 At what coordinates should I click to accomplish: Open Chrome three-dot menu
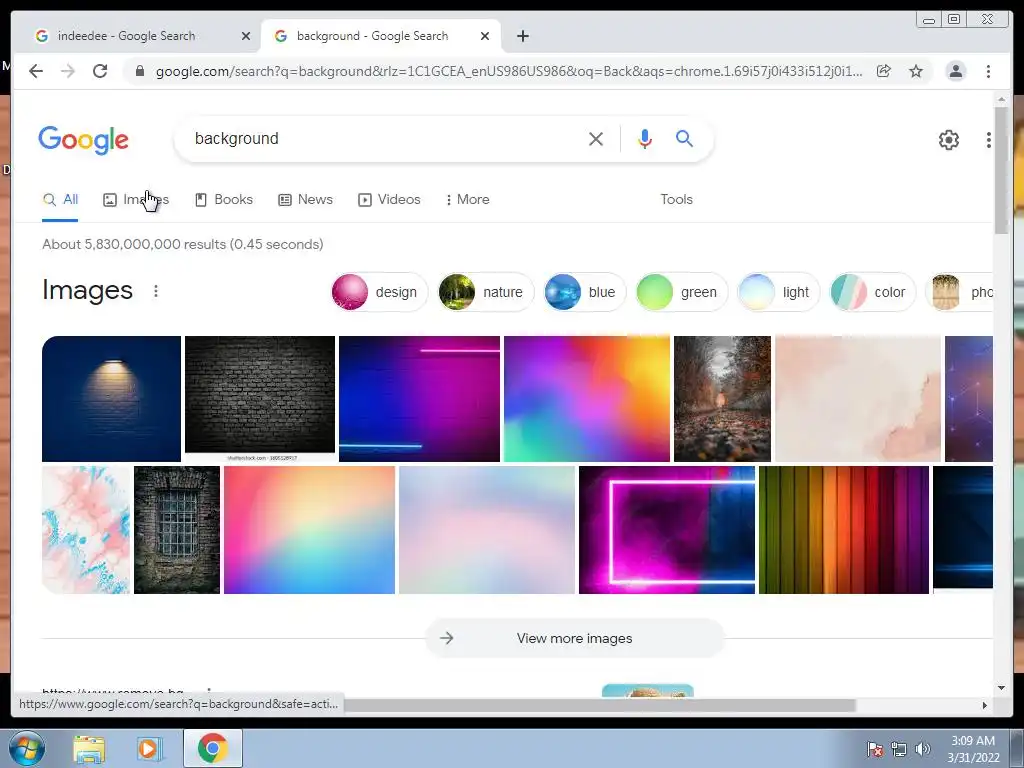pyautogui.click(x=988, y=71)
